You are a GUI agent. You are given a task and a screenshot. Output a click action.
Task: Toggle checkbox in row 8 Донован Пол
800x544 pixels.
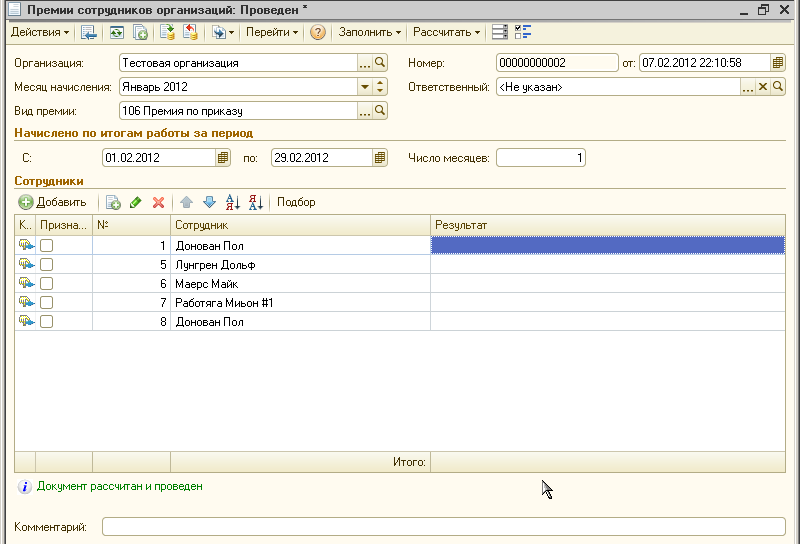tap(46, 322)
